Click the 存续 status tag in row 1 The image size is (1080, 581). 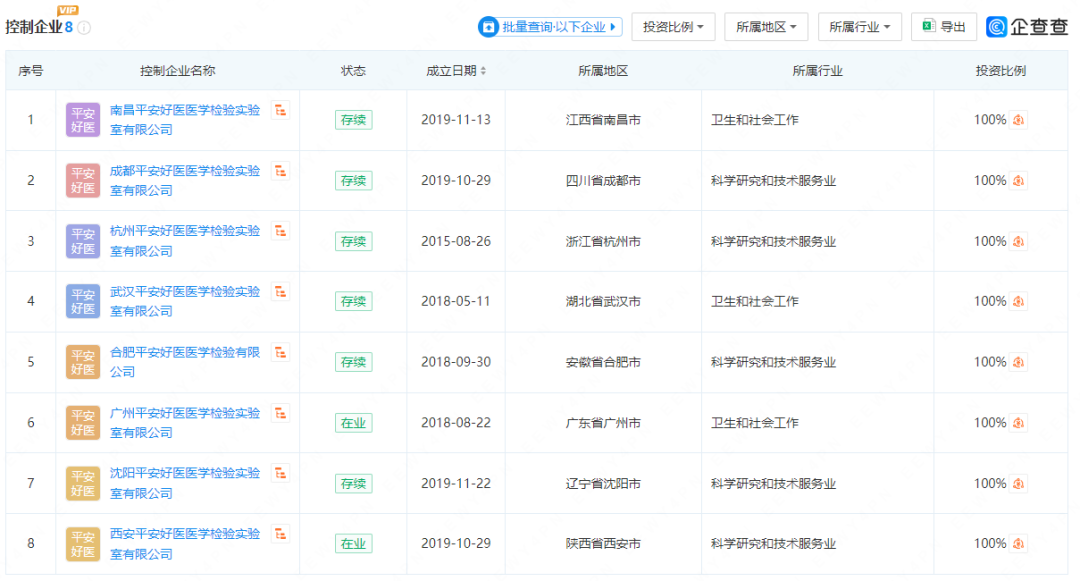click(353, 120)
